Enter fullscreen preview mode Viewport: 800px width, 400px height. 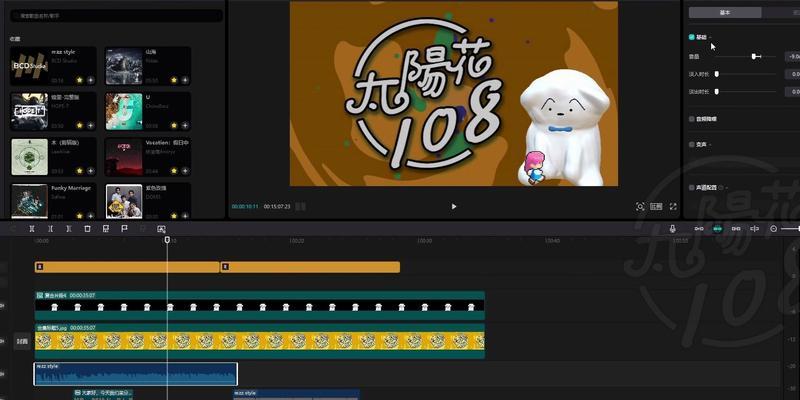coord(673,206)
